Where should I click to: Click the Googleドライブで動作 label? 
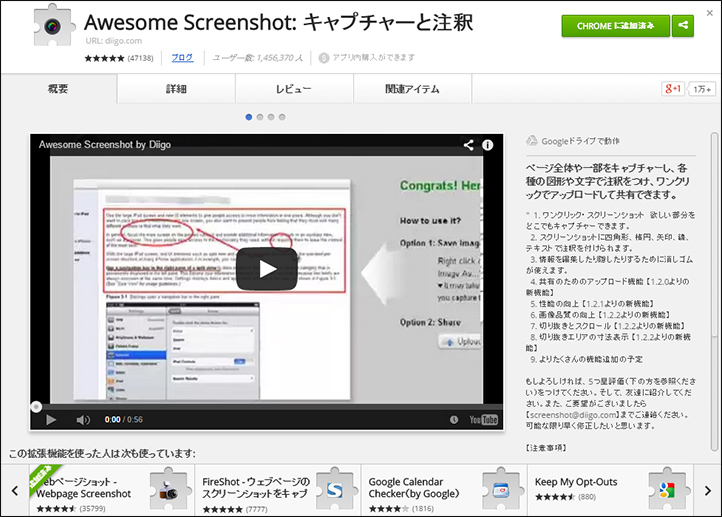580,141
